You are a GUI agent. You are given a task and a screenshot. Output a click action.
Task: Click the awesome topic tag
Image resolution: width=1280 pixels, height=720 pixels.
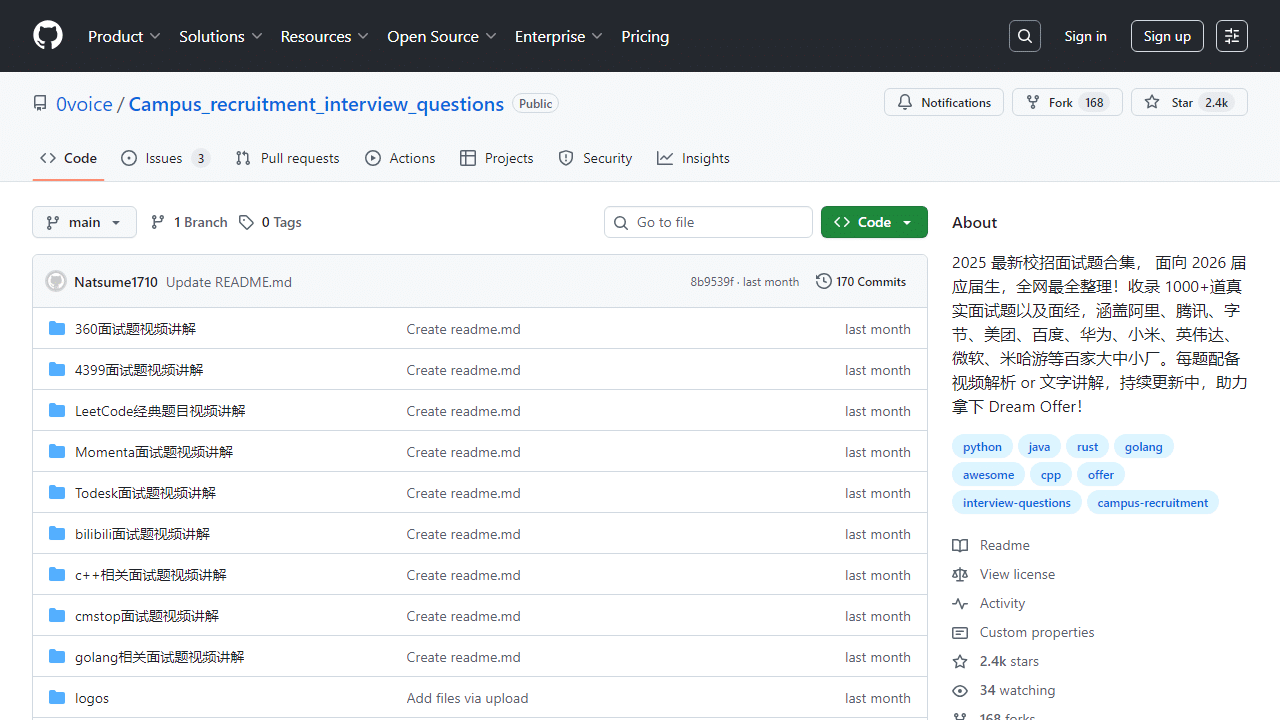tap(988, 475)
